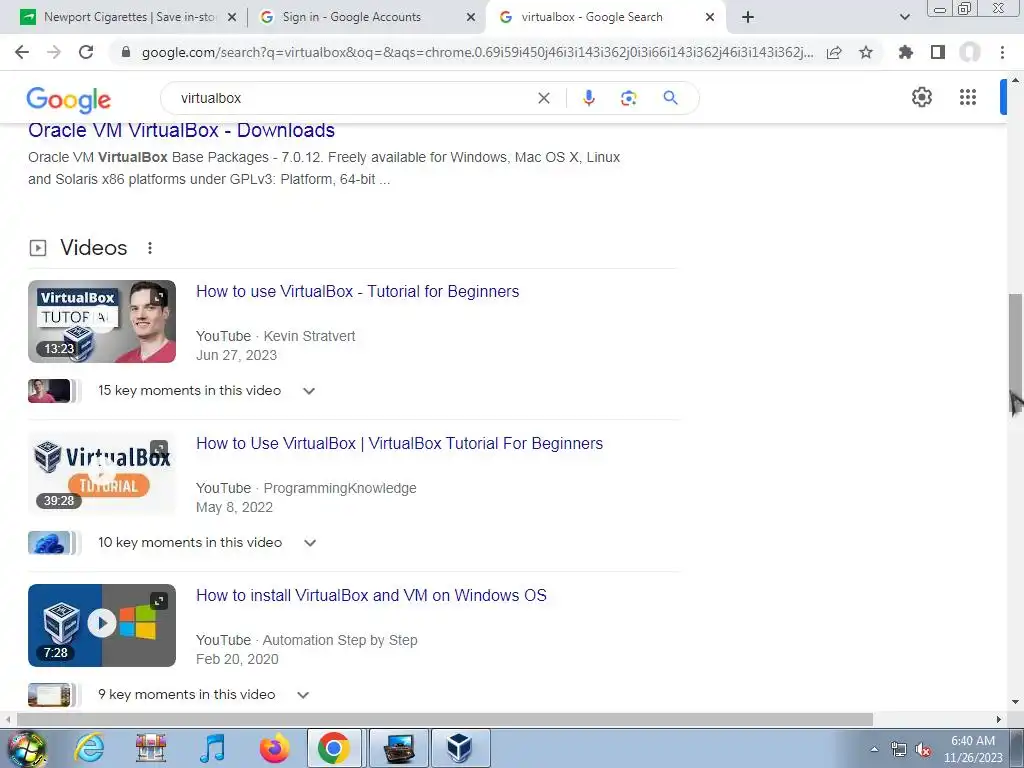Open the Chrome profile avatar

(970, 52)
